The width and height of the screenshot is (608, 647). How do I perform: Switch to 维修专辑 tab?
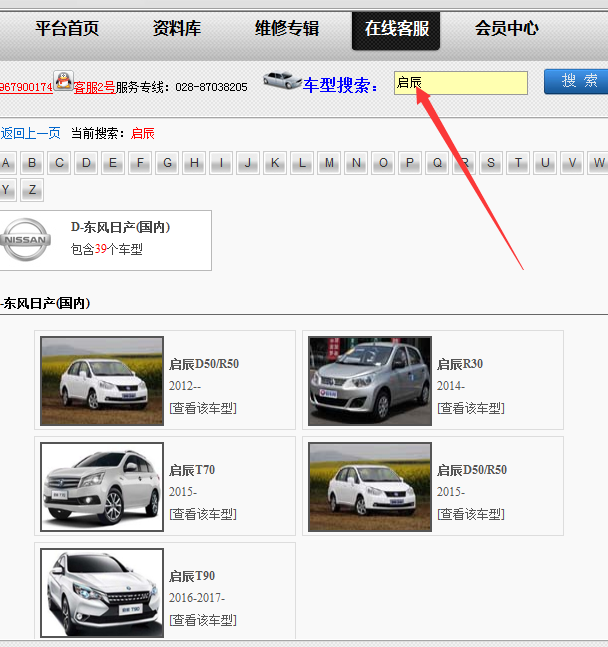tap(287, 29)
